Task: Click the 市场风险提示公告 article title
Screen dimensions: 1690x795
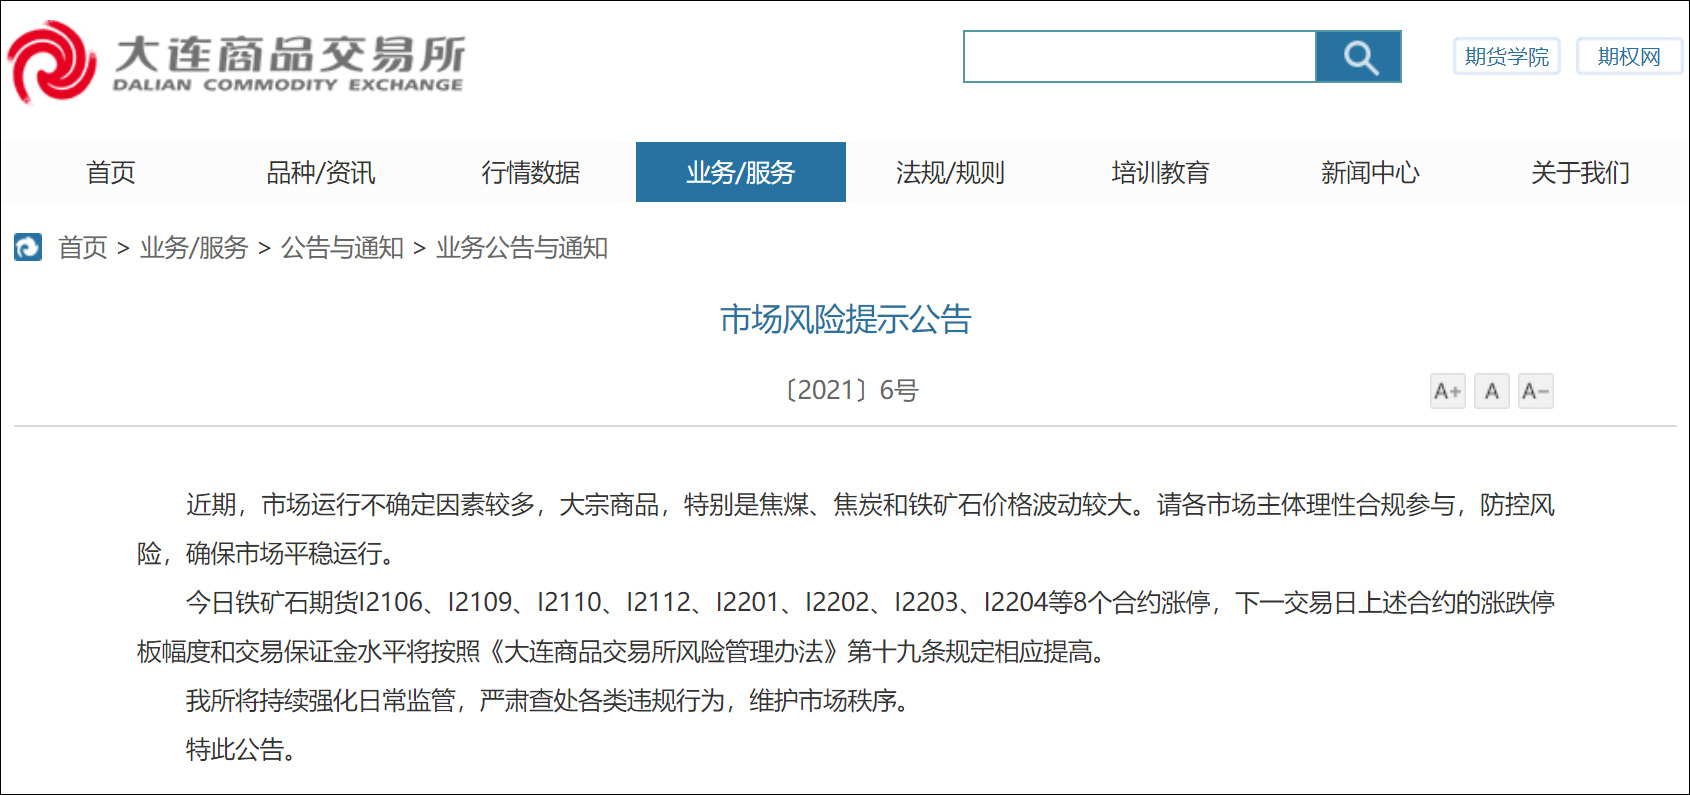Action: click(846, 319)
